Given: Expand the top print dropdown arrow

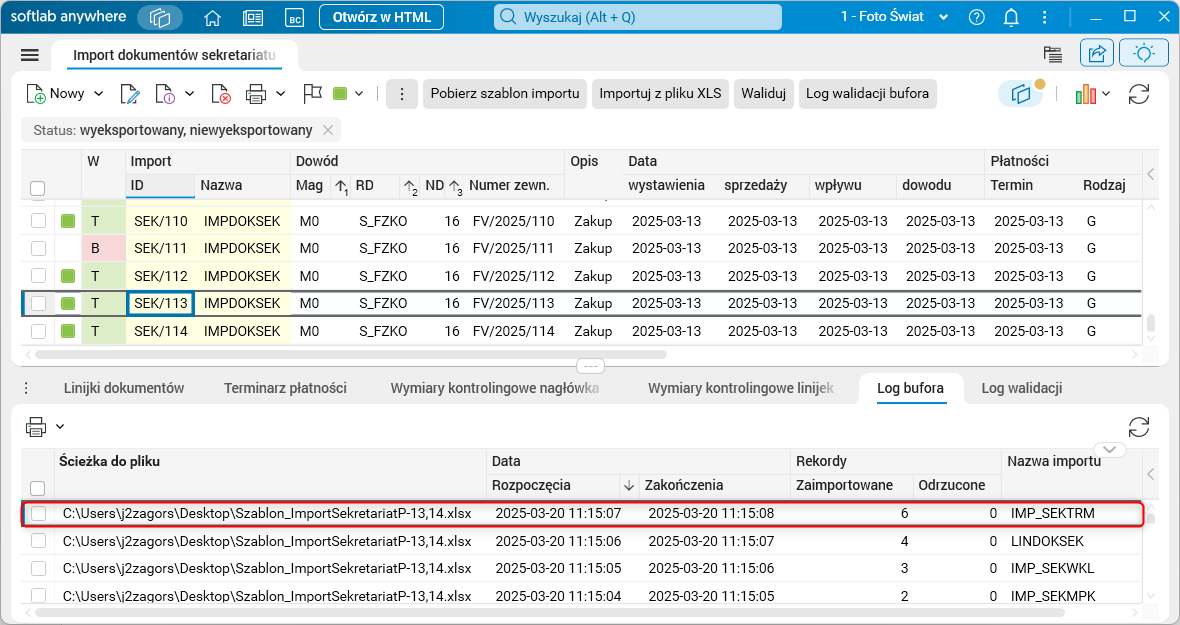Looking at the screenshot, I should (x=280, y=94).
